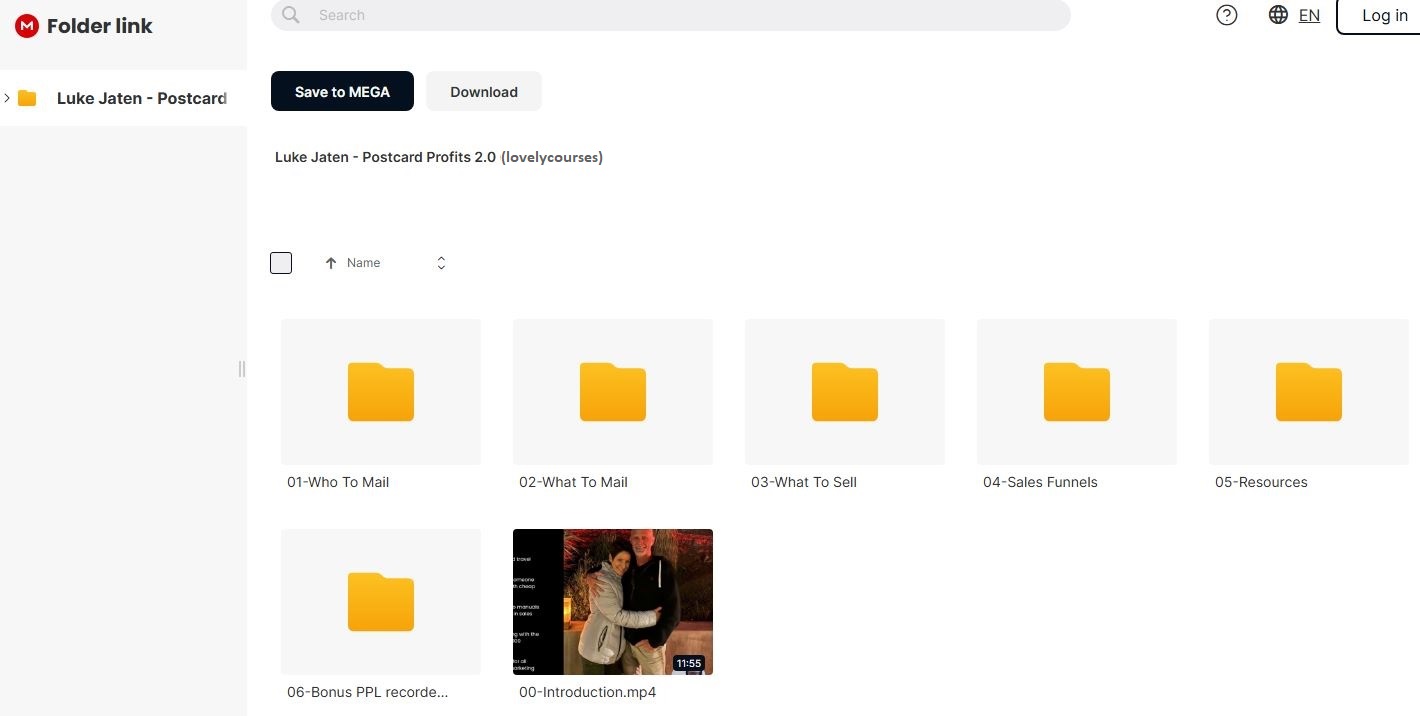Image resolution: width=1420 pixels, height=716 pixels.
Task: Click the search magnifier icon
Action: point(291,15)
